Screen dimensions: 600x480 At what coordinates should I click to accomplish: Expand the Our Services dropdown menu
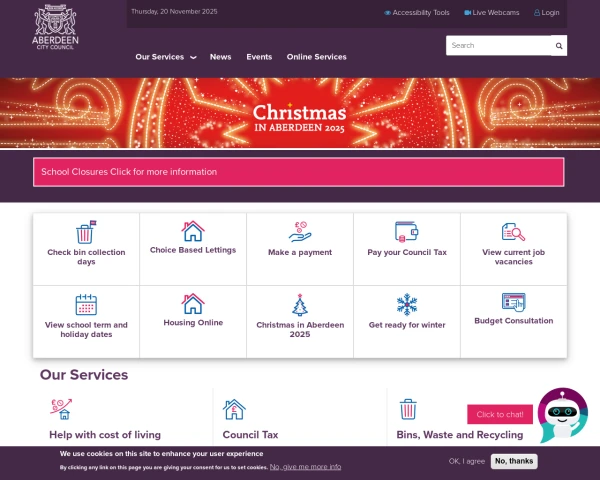[x=166, y=57]
